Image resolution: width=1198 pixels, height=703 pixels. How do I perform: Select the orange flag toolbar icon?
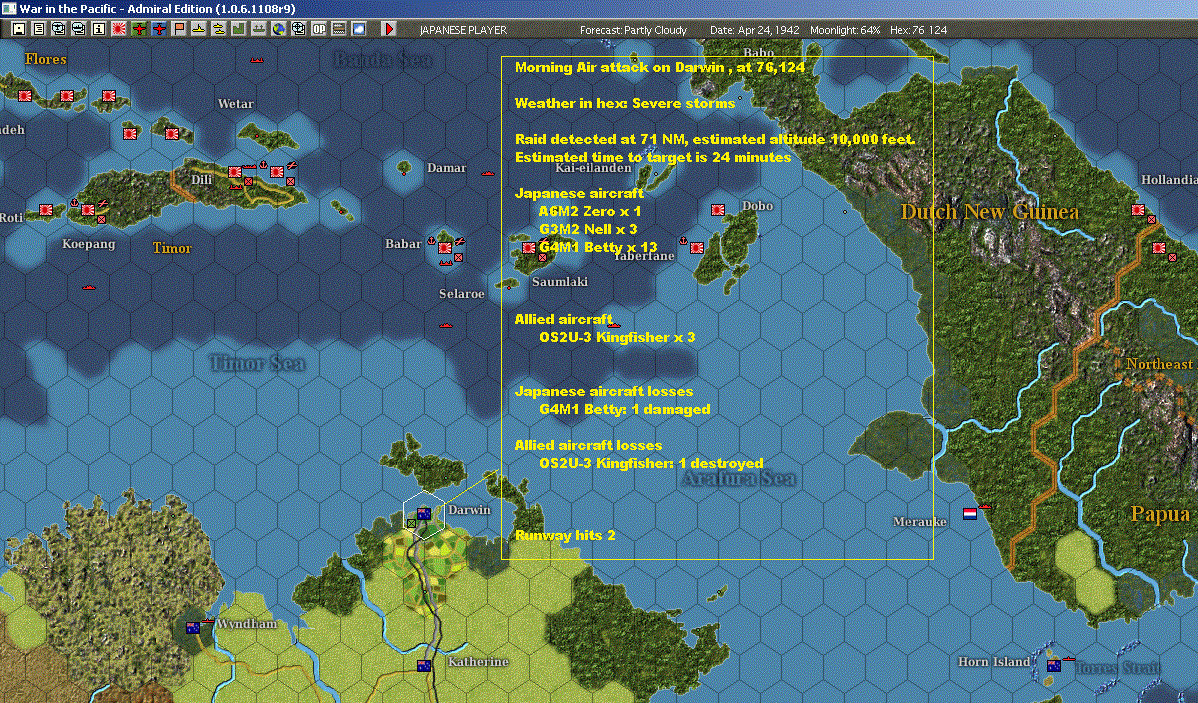click(179, 29)
